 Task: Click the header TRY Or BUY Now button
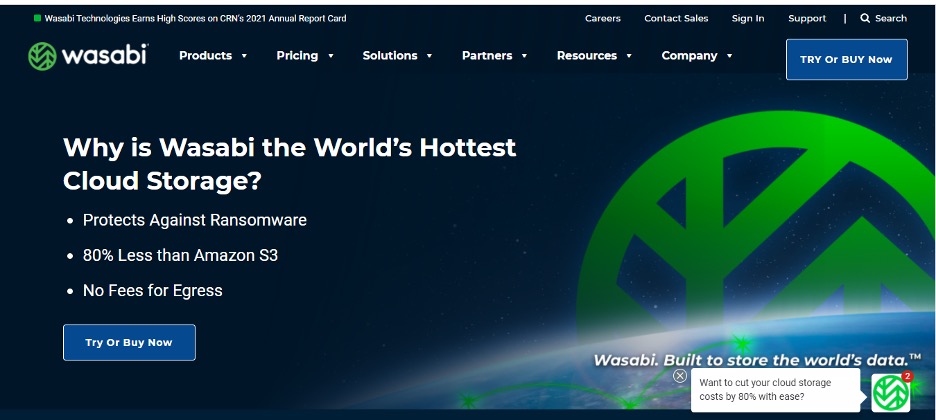pyautogui.click(x=846, y=59)
